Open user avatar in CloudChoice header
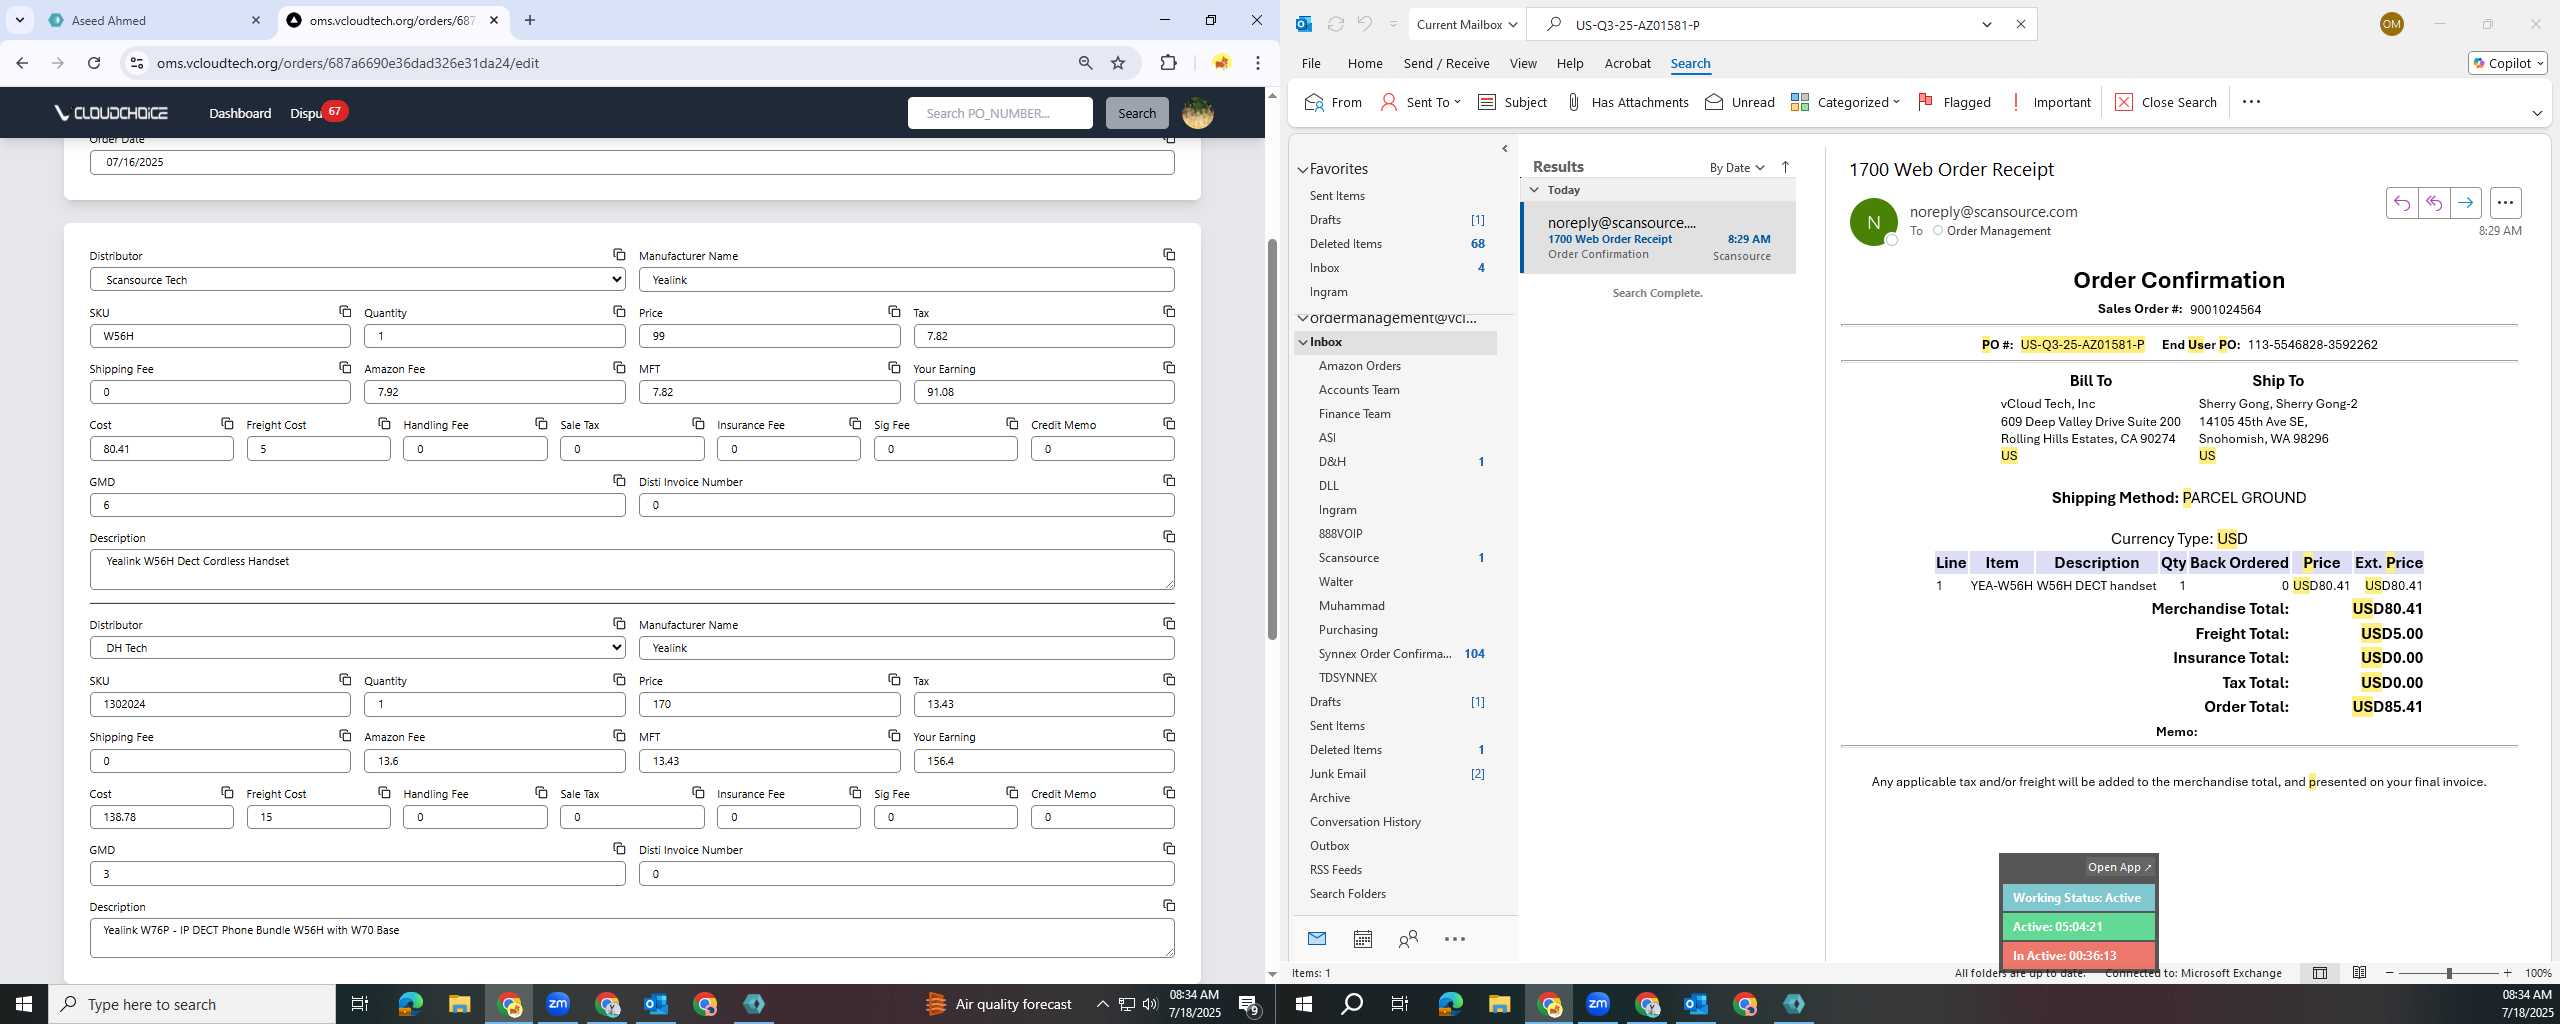The image size is (2560, 1024). click(x=1198, y=113)
